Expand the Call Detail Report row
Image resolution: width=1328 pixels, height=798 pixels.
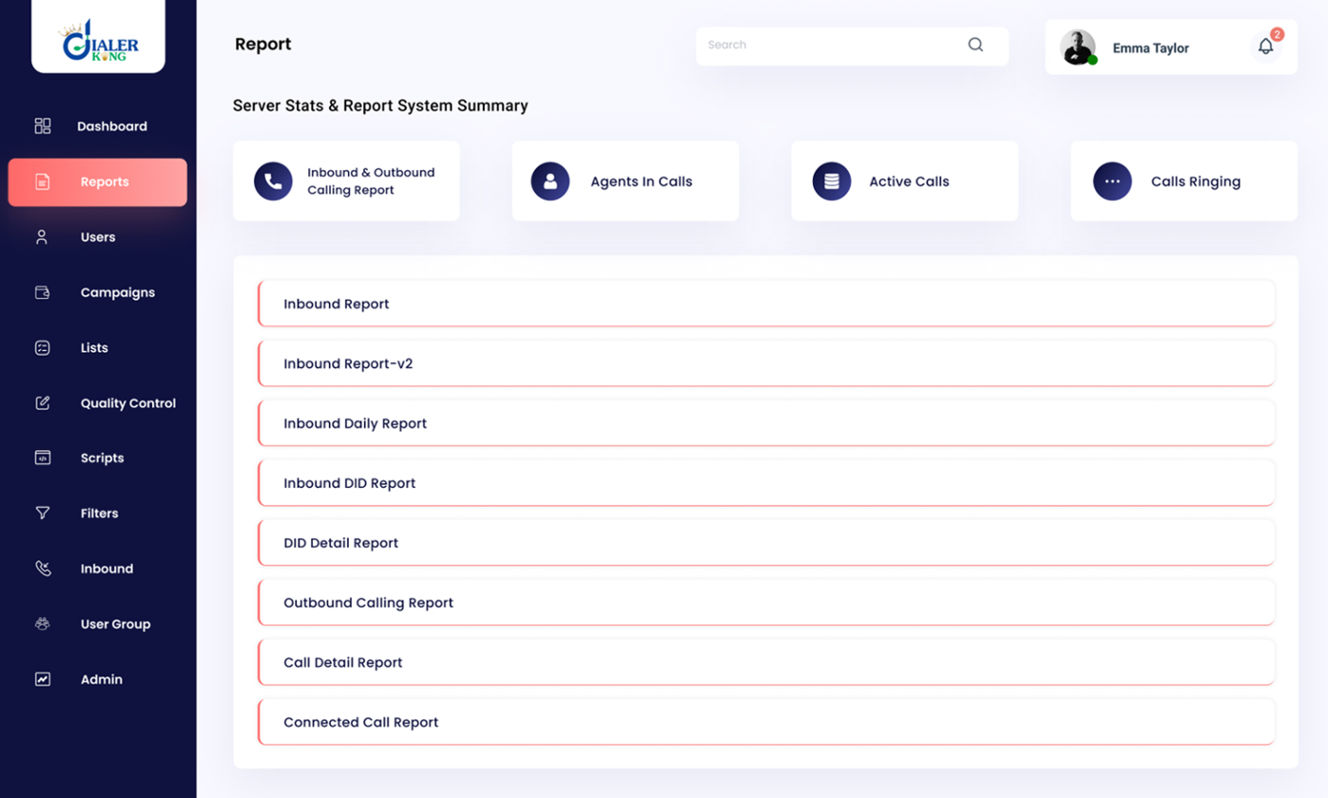click(x=766, y=662)
